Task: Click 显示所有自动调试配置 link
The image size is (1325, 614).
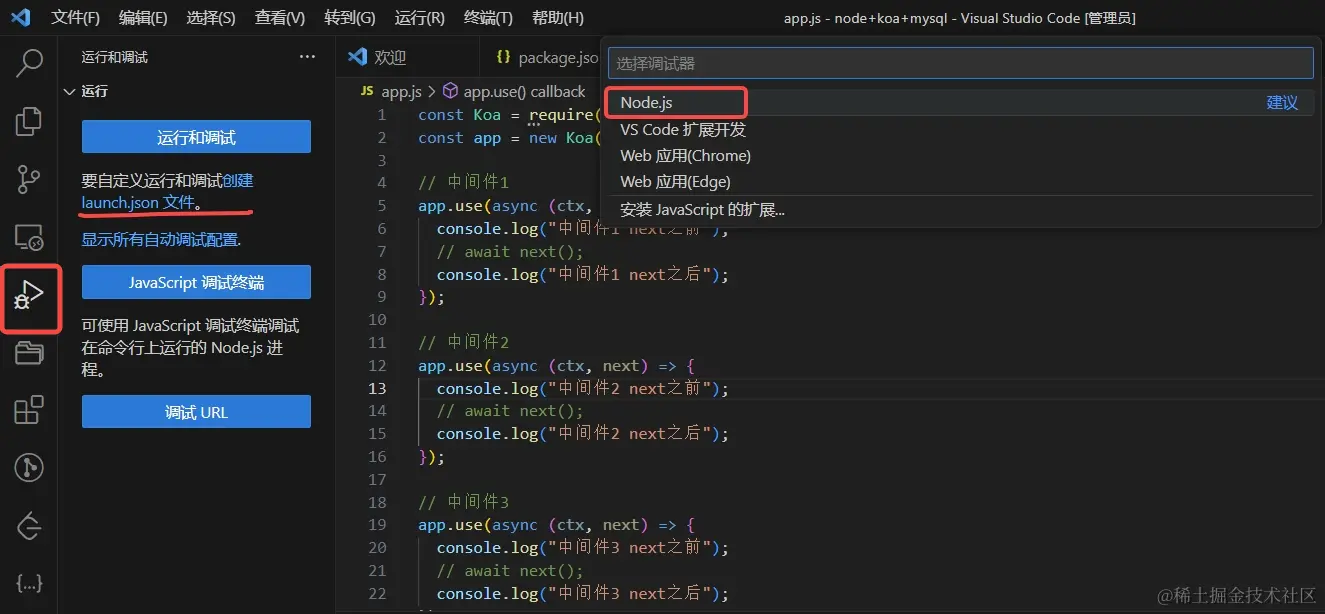Action: tap(160, 239)
